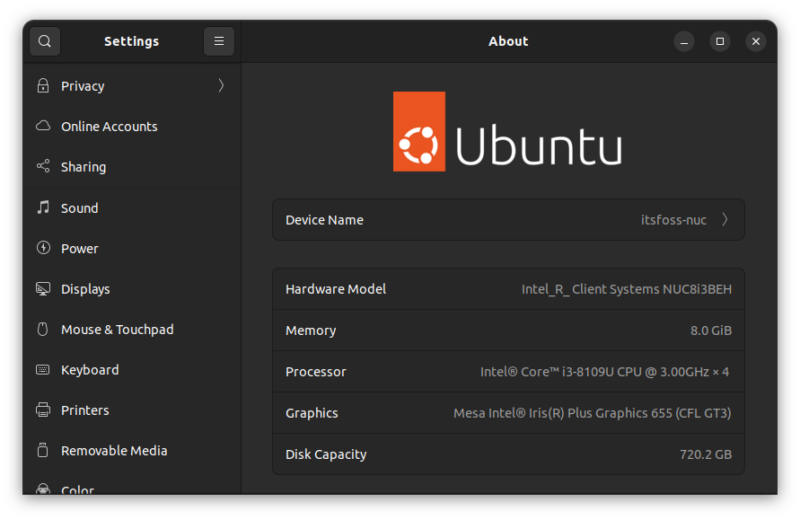Switch to Displays panel
This screenshot has height=520, width=800.
[x=132, y=289]
